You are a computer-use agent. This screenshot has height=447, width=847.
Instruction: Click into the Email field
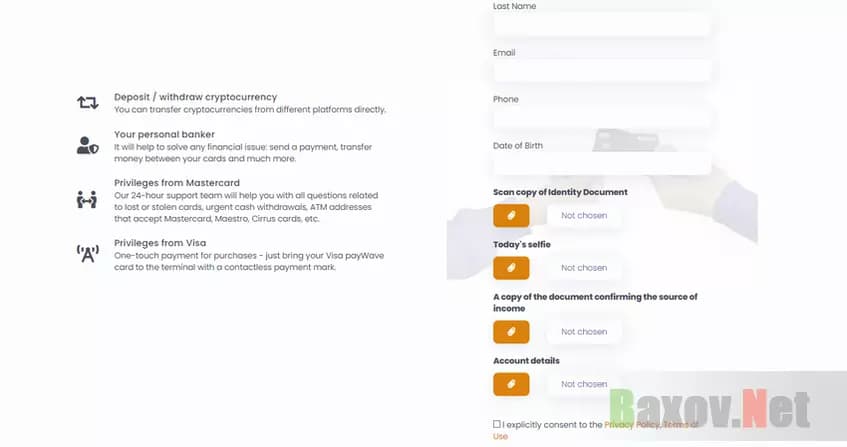[x=601, y=70]
